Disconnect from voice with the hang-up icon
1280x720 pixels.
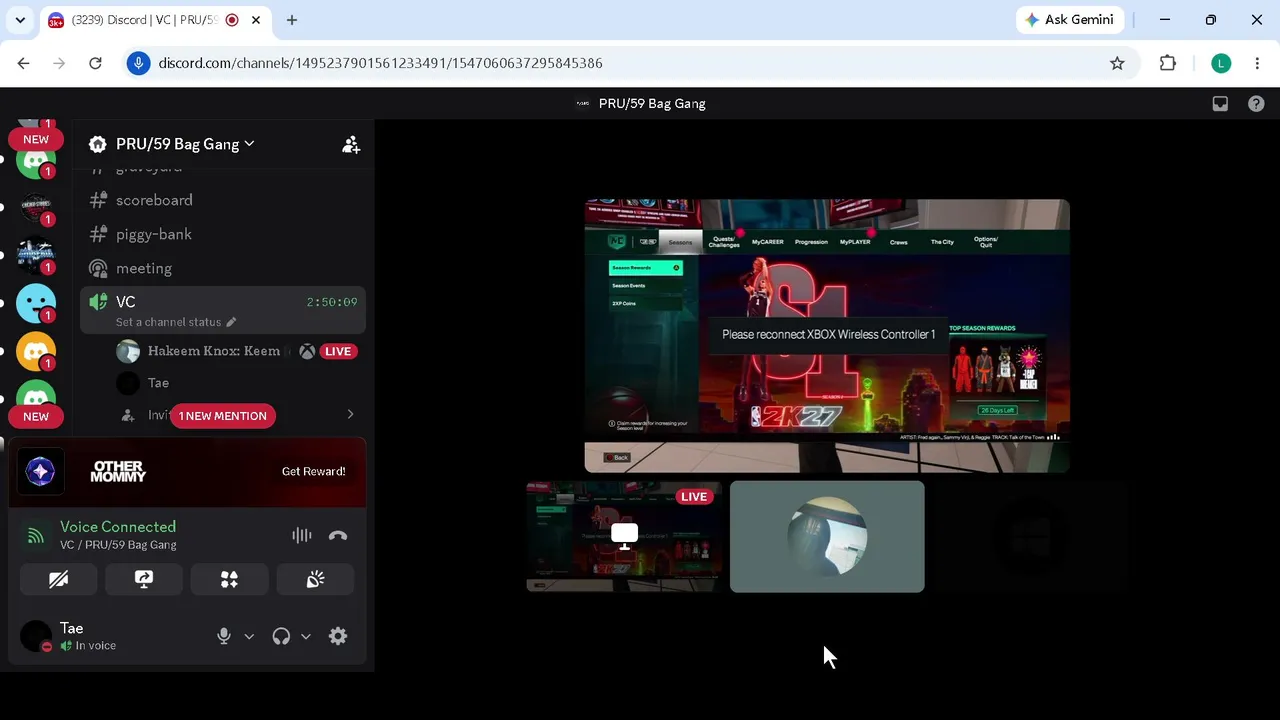coord(338,535)
